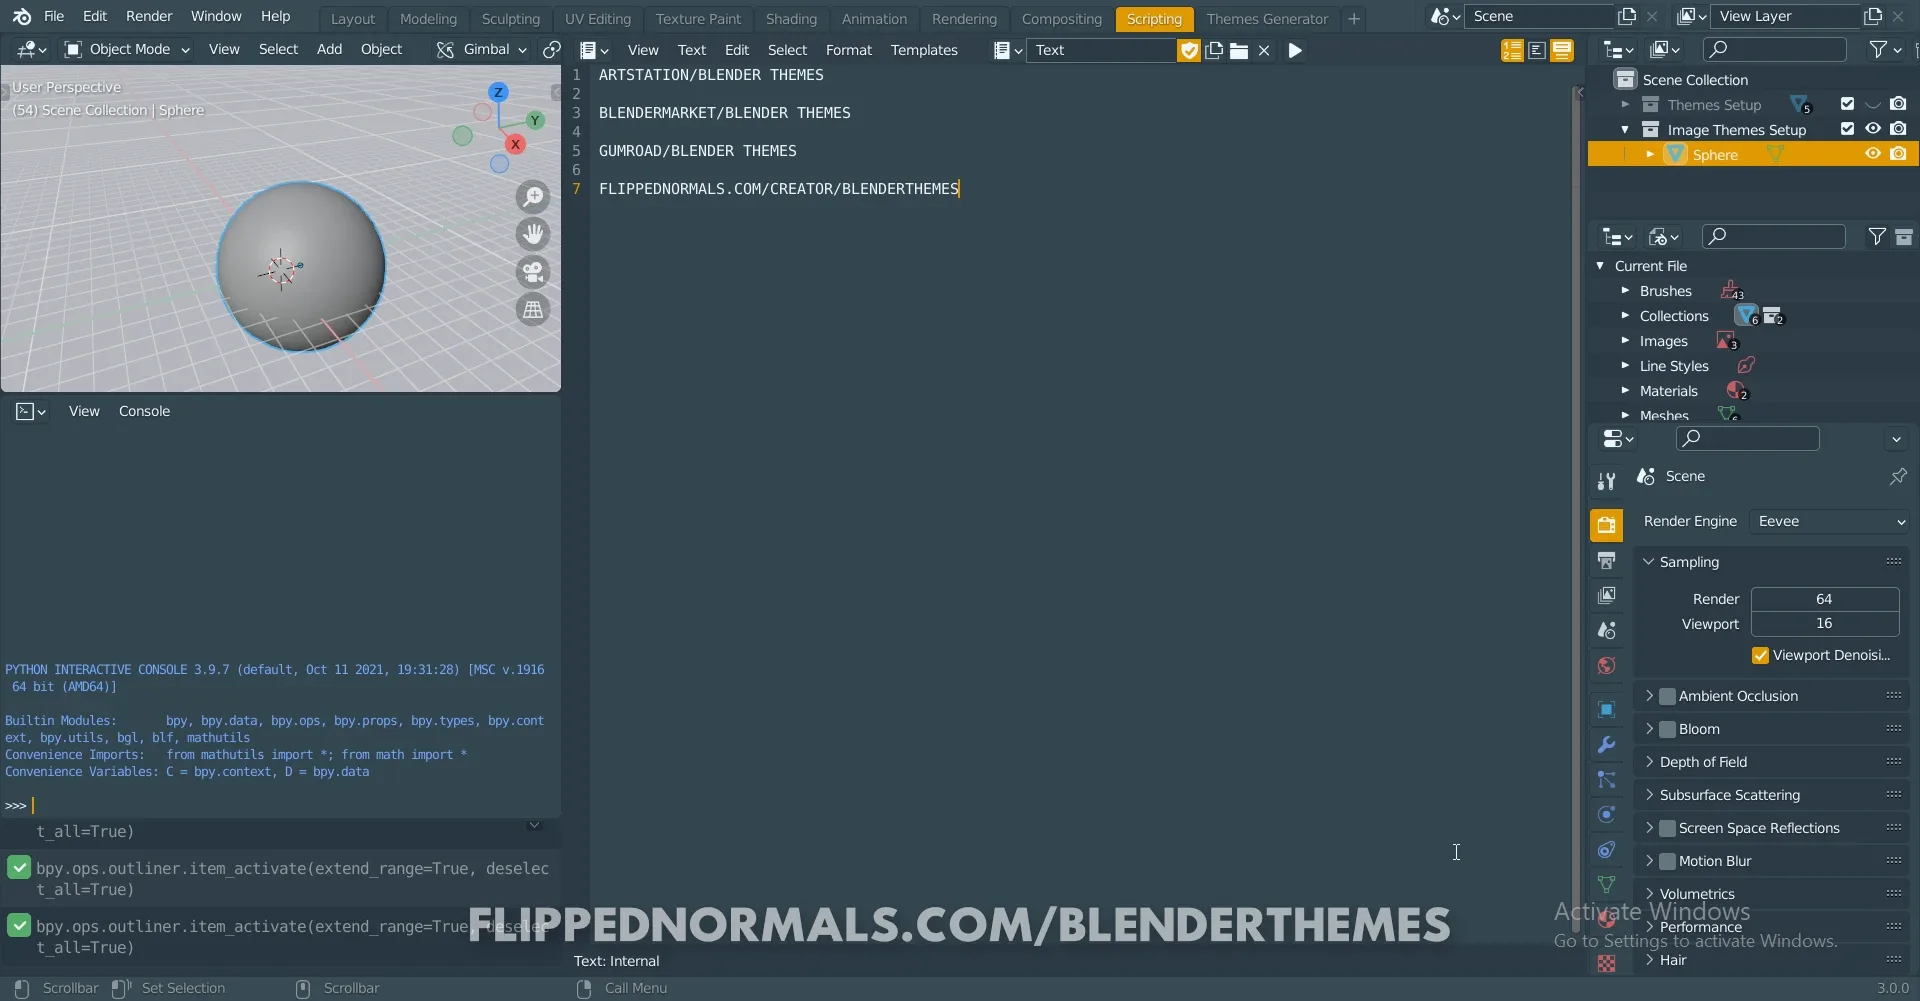Click the new collection icon in data outliner

click(x=1904, y=237)
